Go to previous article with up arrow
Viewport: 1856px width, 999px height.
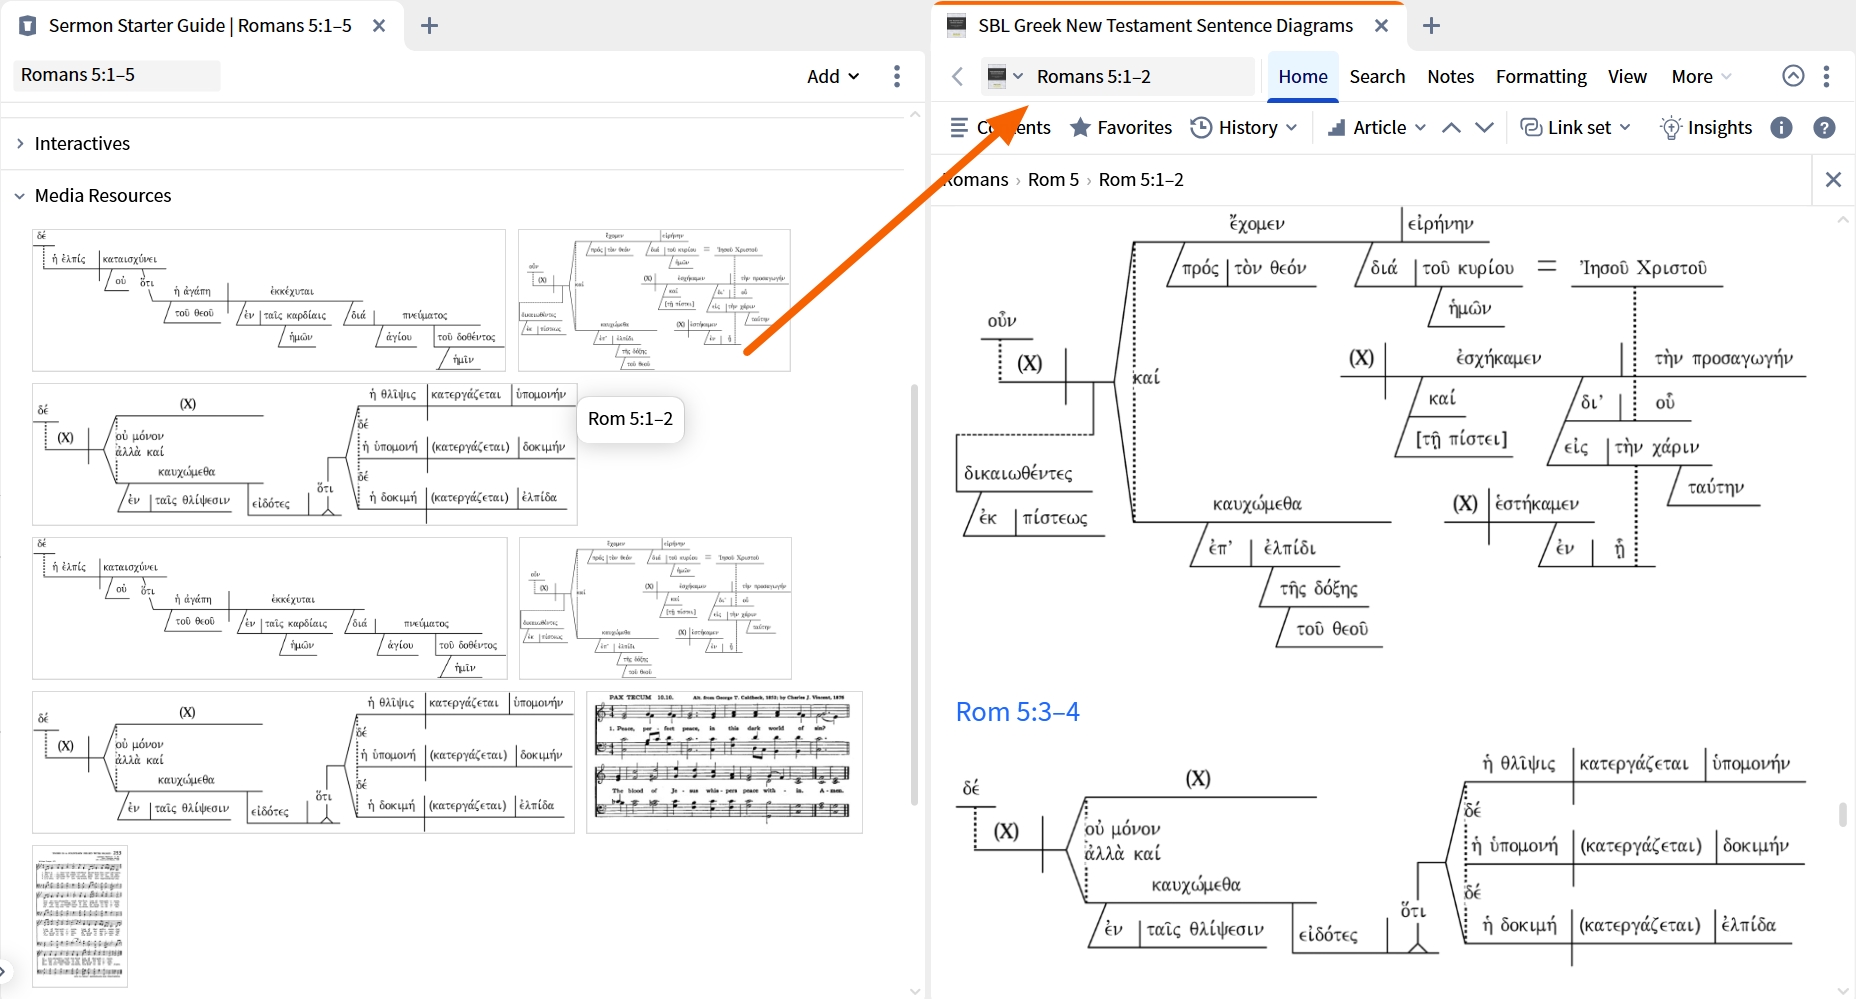tap(1452, 127)
